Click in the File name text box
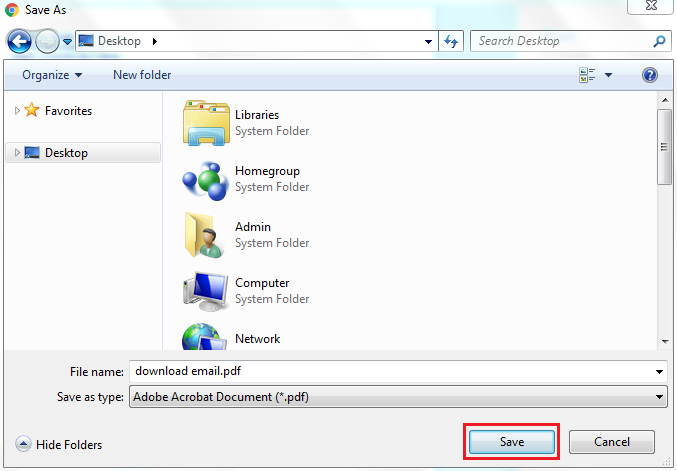 [x=391, y=371]
